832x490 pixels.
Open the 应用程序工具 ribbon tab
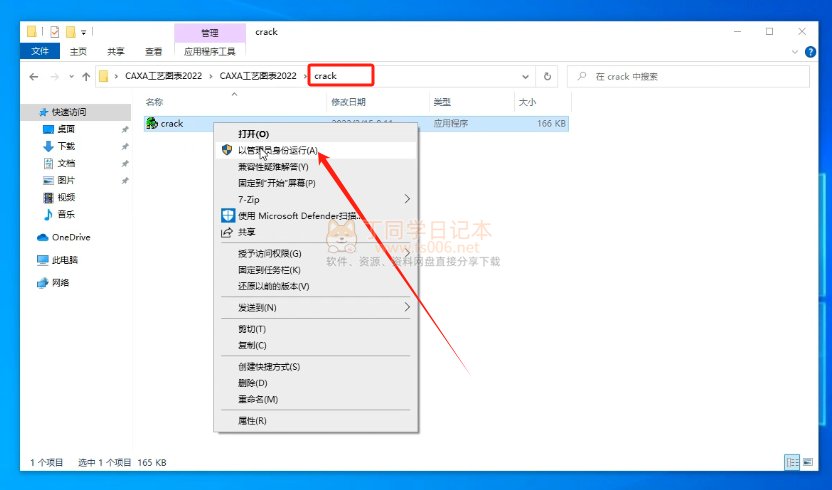[210, 51]
